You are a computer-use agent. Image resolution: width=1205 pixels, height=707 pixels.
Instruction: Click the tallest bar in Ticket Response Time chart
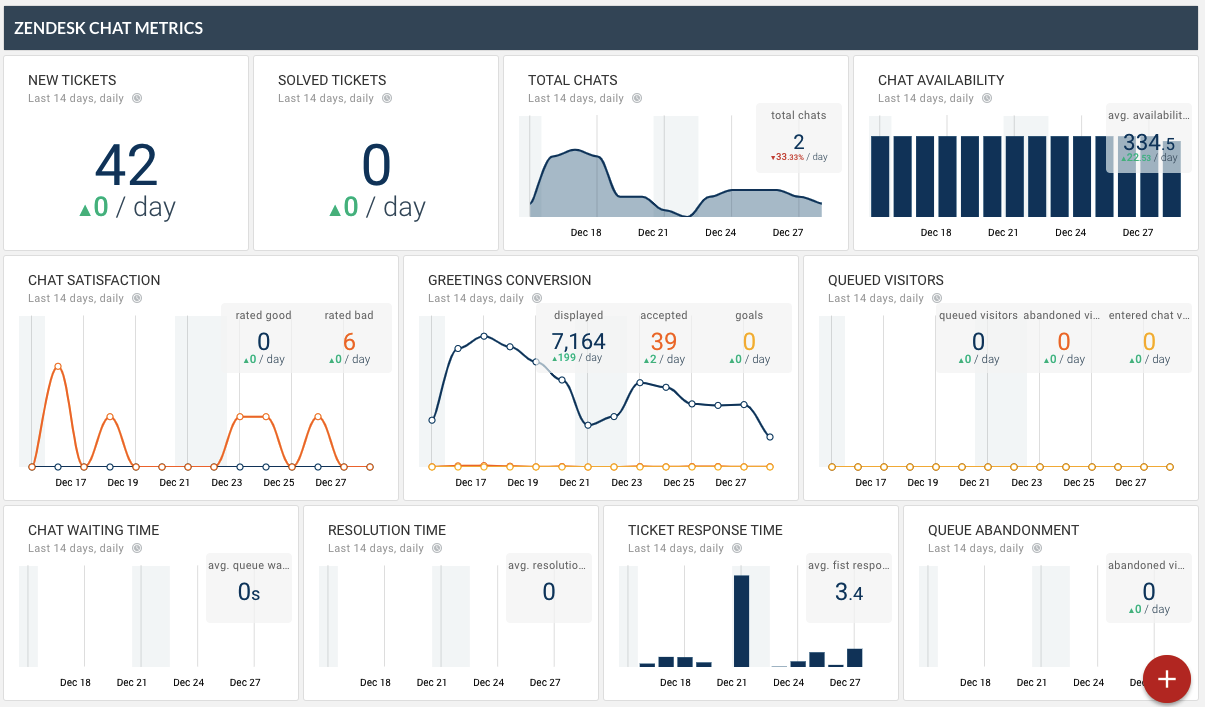741,621
